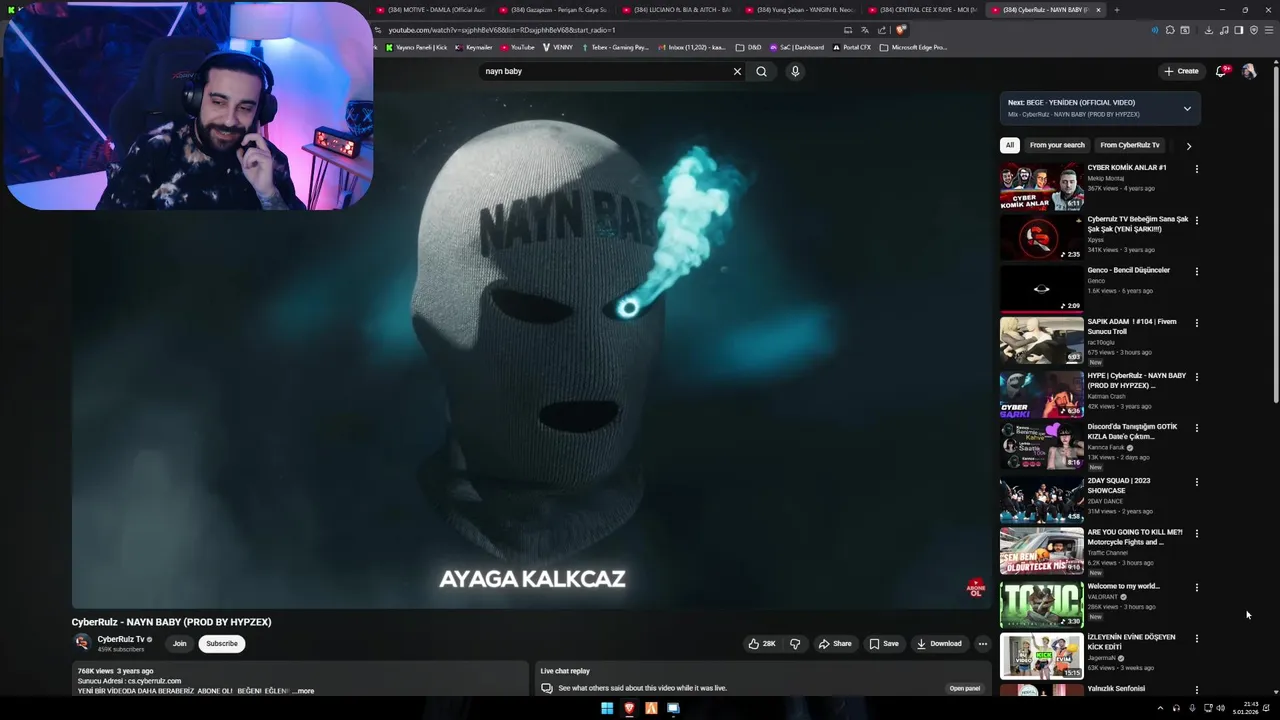Click the Create button
Image resolution: width=1280 pixels, height=720 pixels.
tap(1181, 71)
